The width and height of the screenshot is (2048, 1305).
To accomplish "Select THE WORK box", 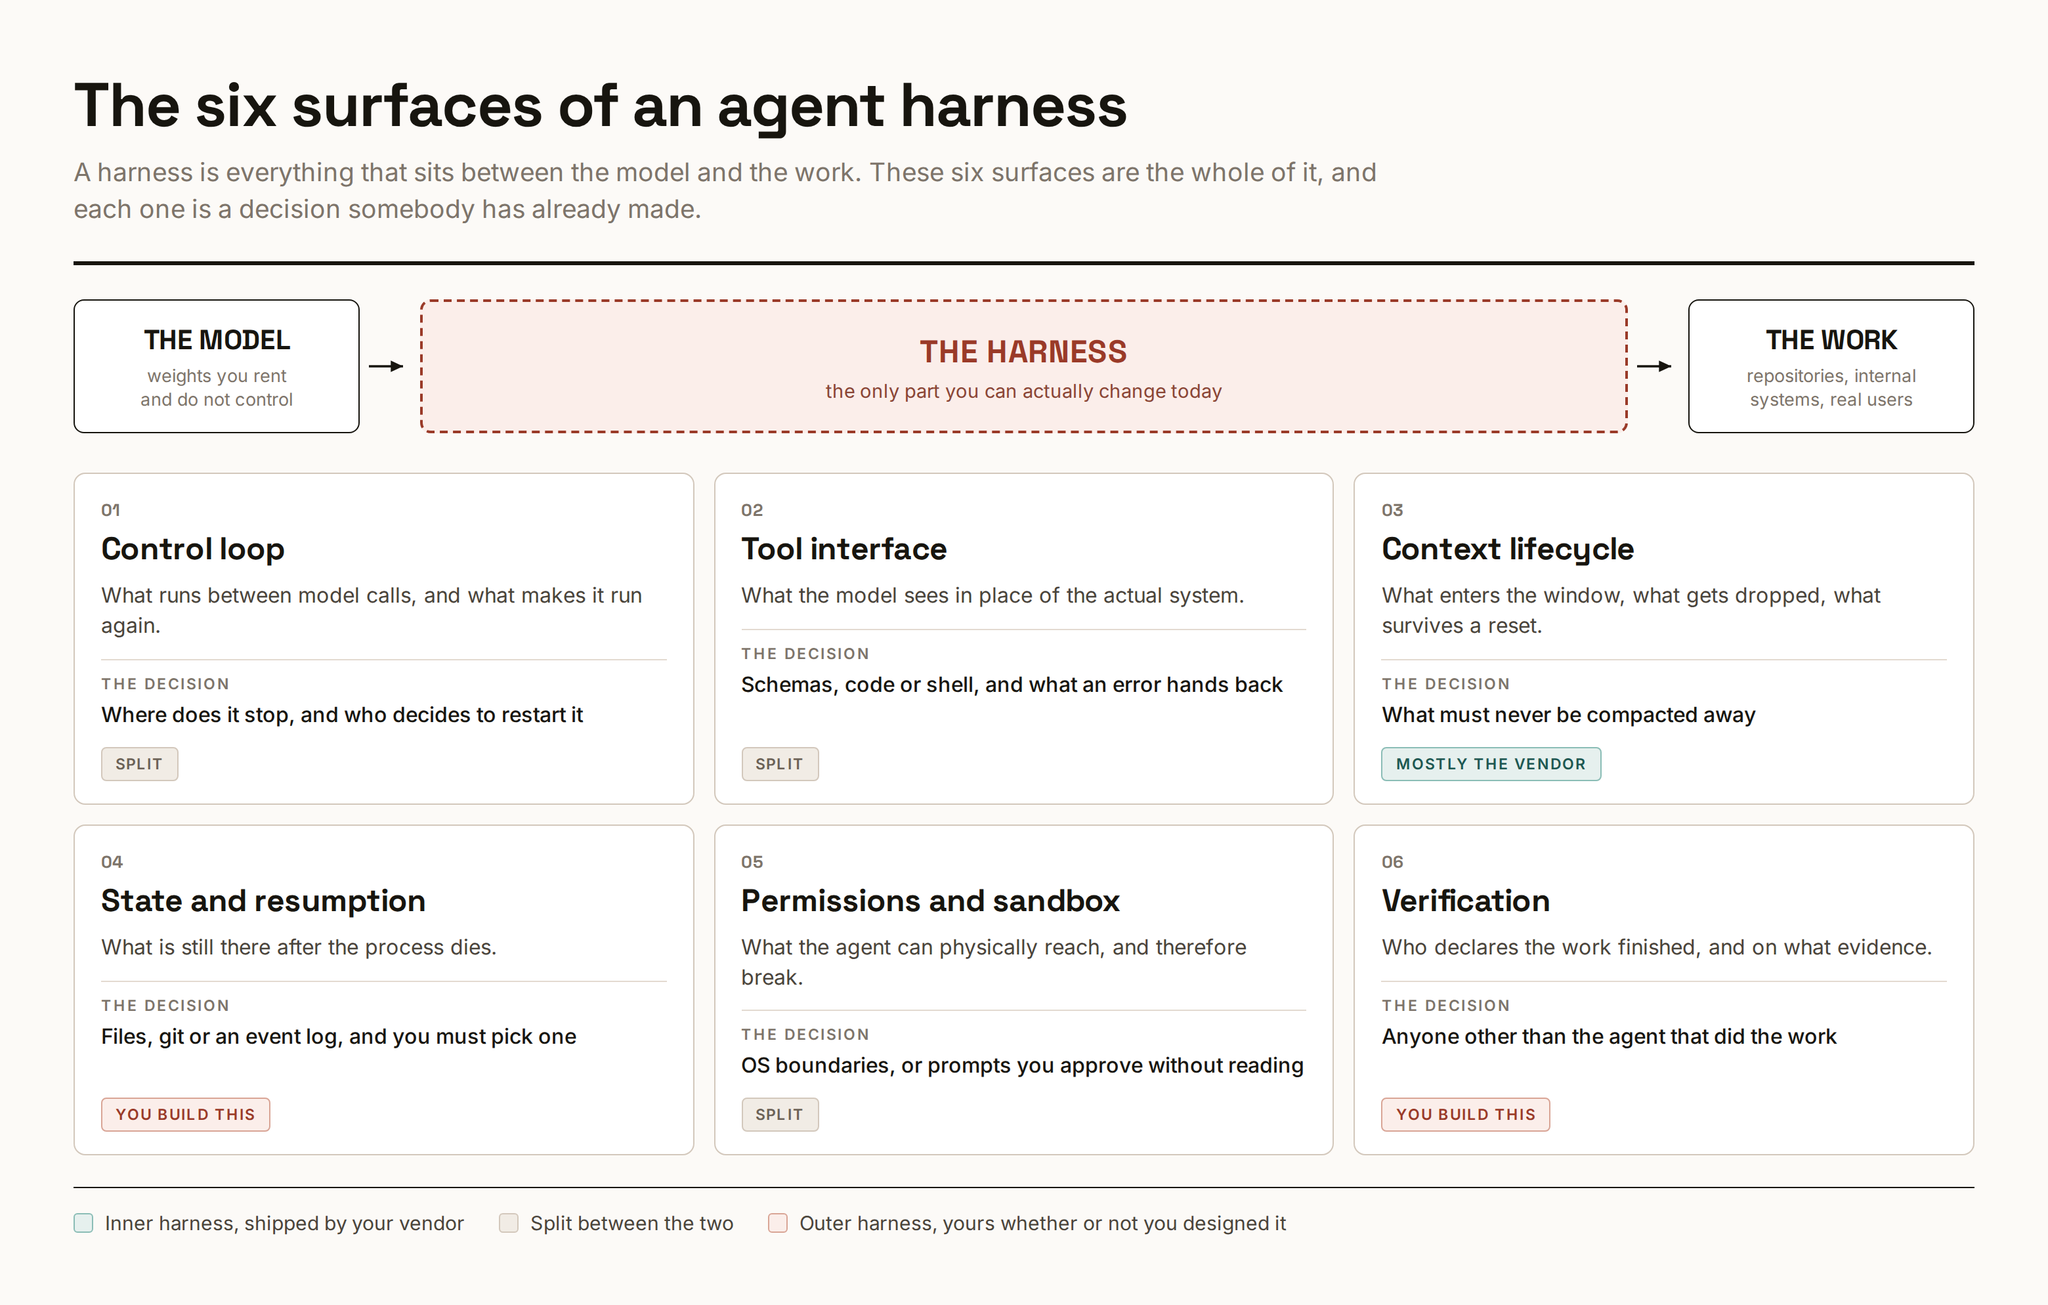I will (x=1831, y=366).
